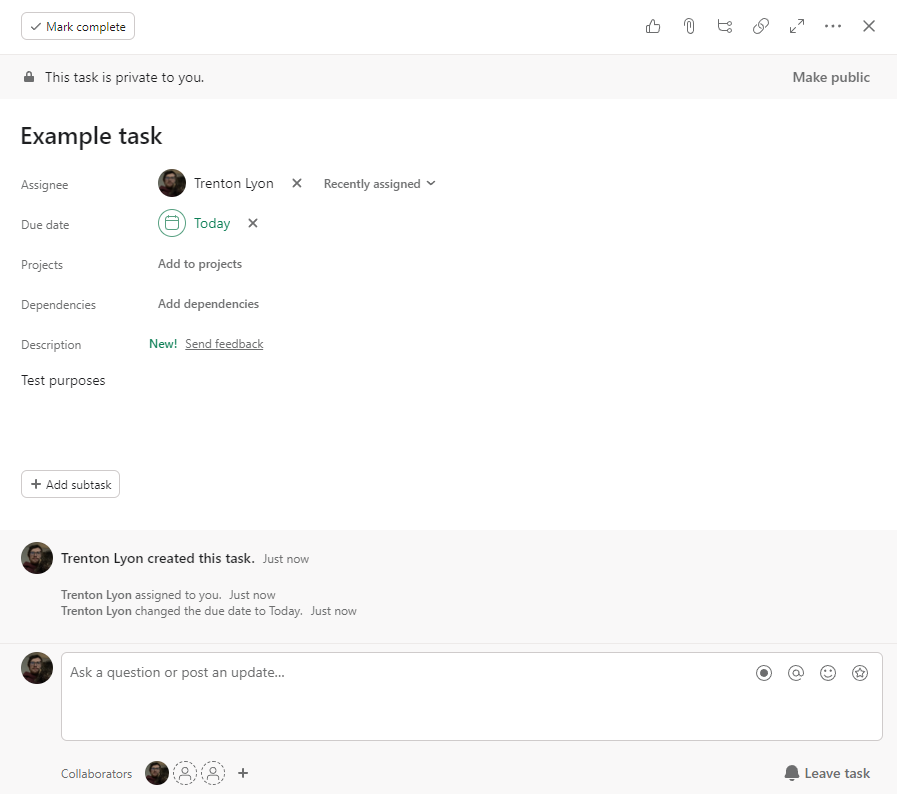Attach a file using the paperclip icon
This screenshot has width=897, height=794.
(689, 26)
